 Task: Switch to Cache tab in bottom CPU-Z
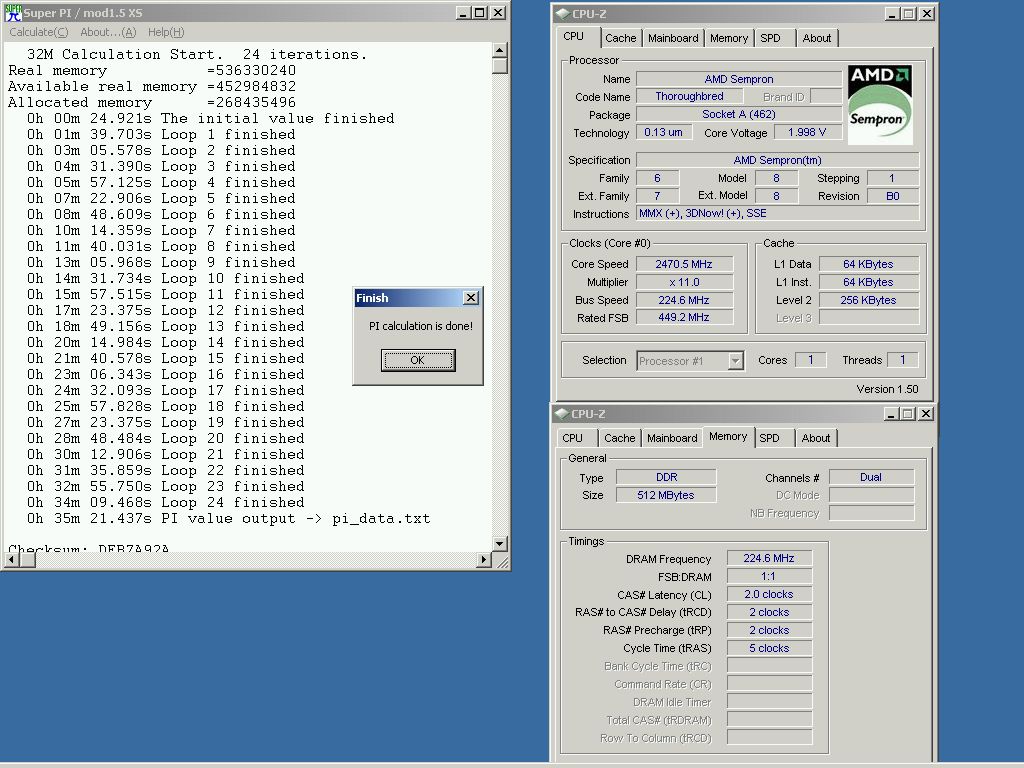click(620, 438)
